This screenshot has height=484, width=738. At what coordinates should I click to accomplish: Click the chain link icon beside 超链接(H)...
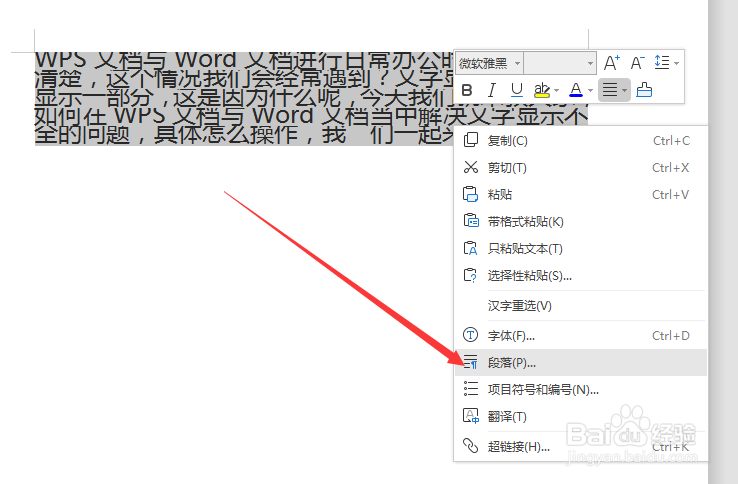point(471,445)
